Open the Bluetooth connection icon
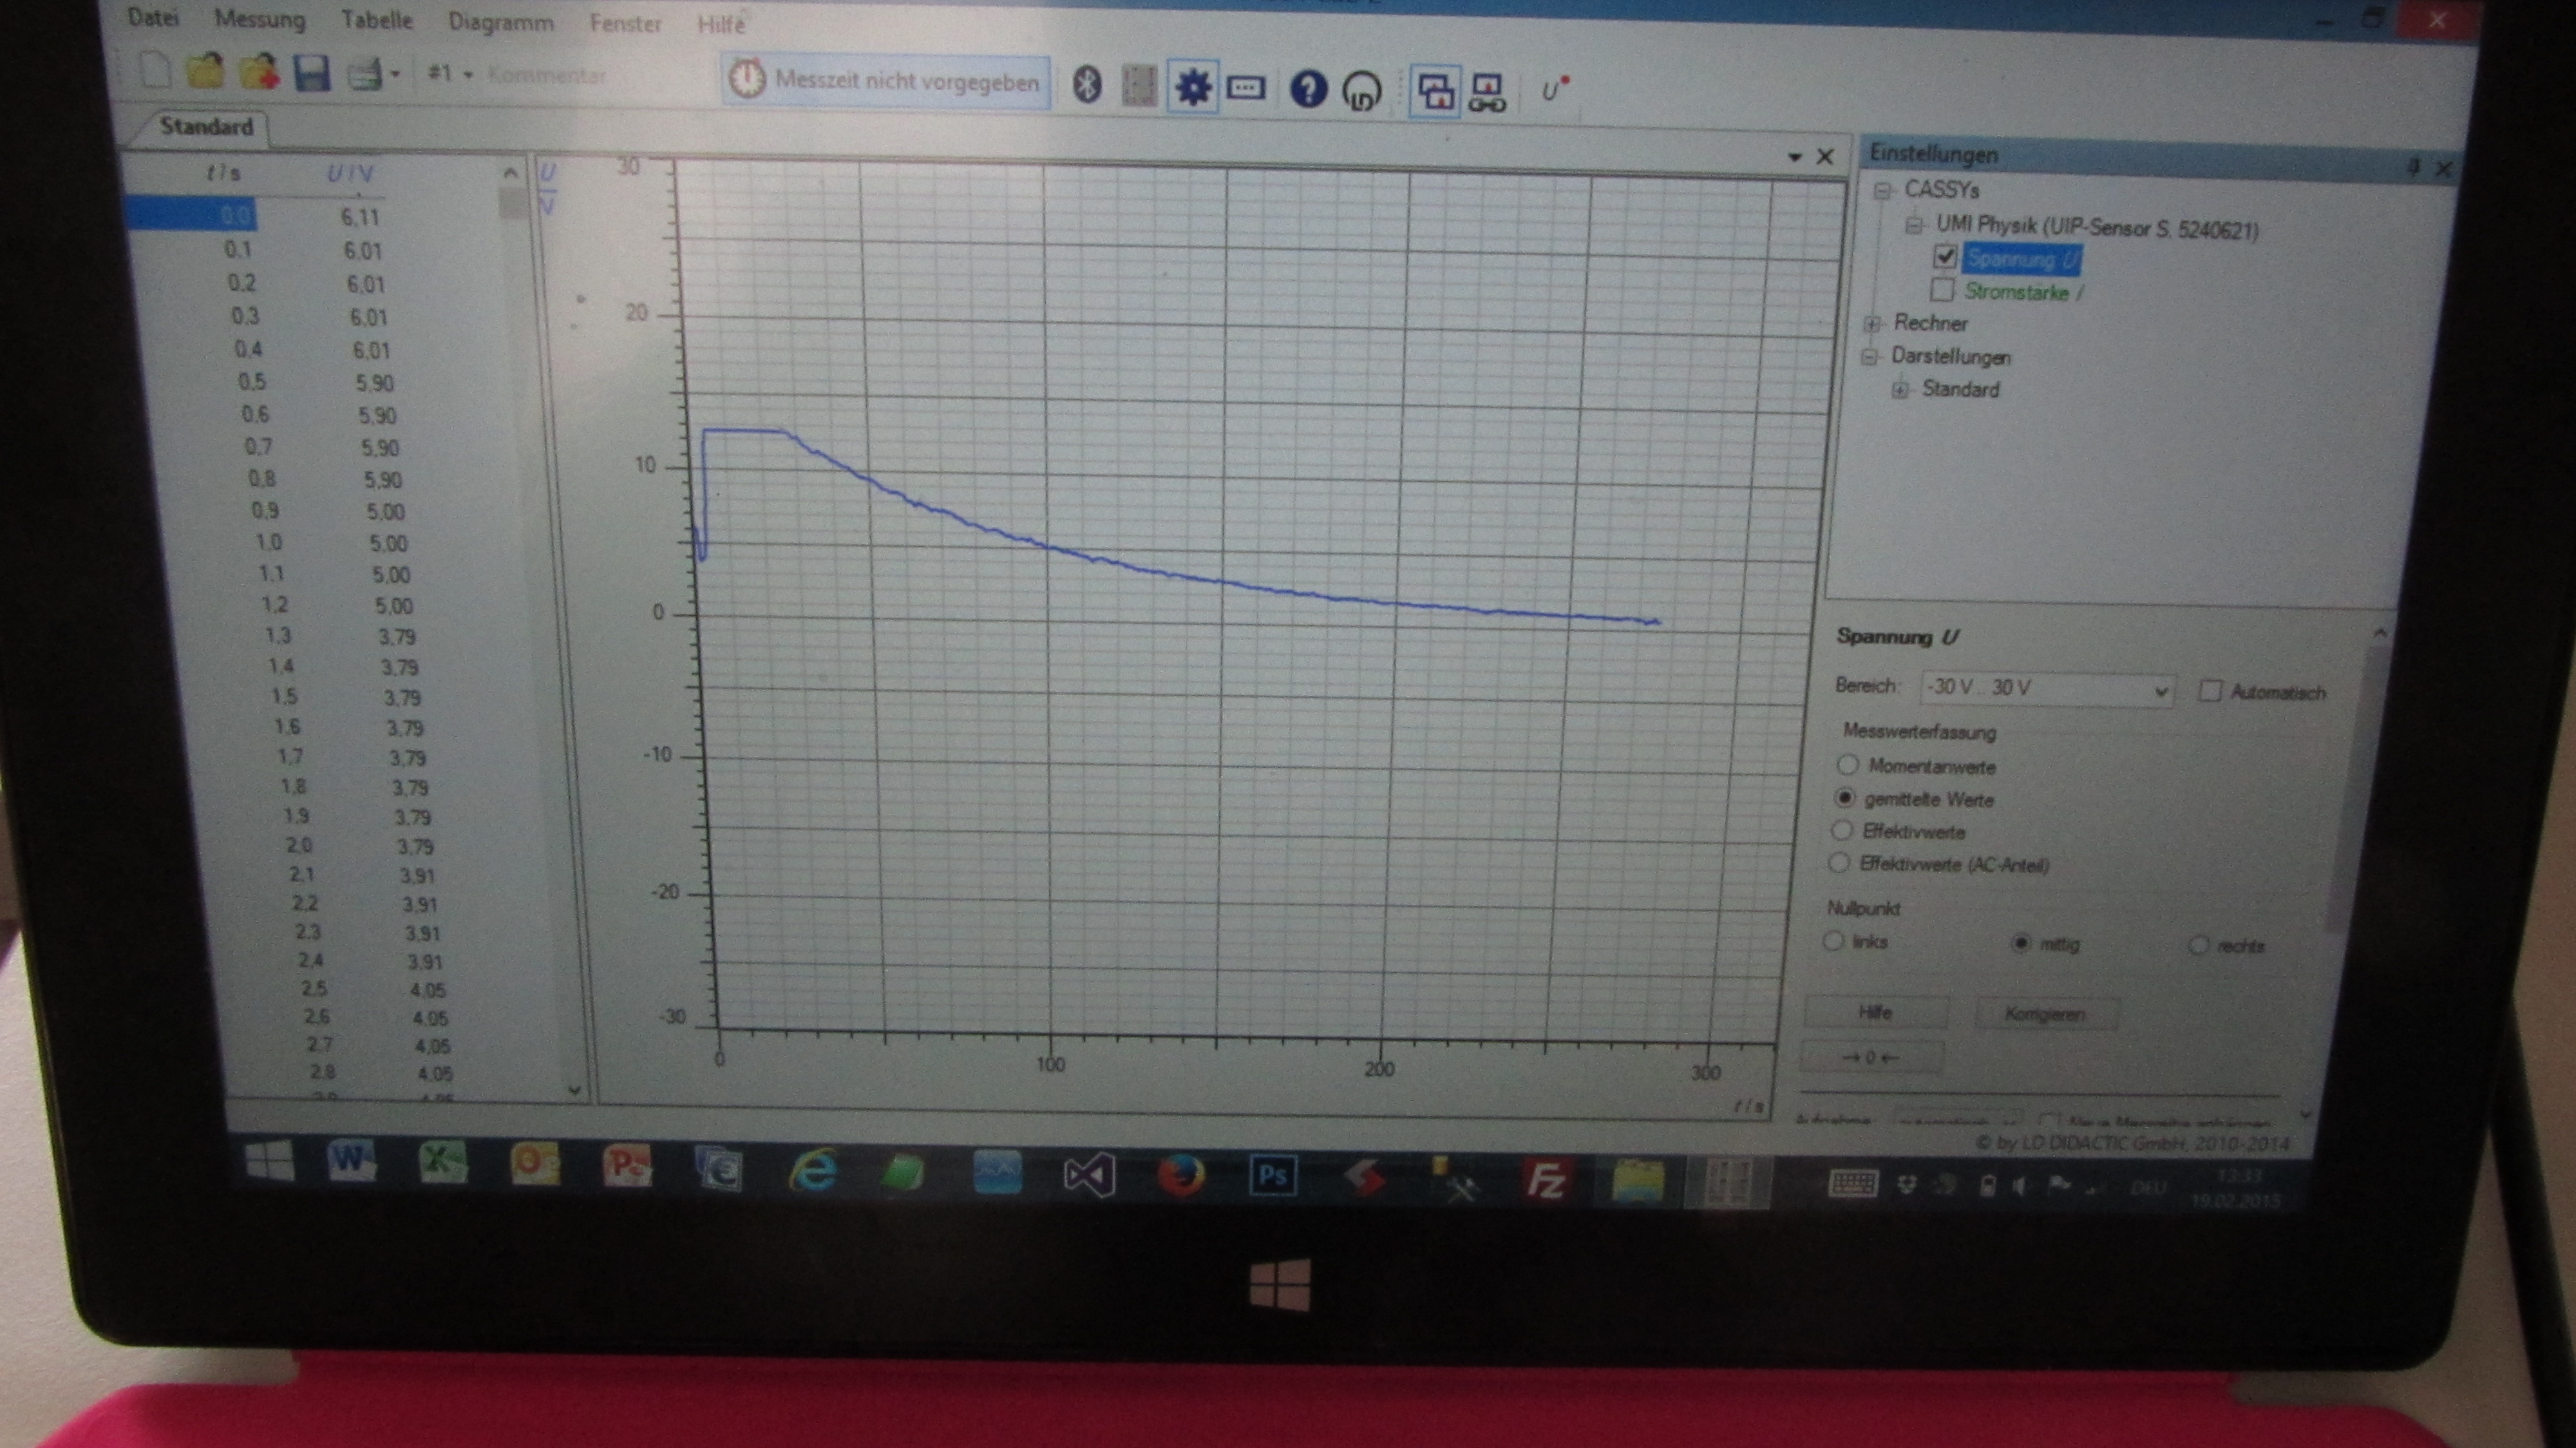2576x1448 pixels. tap(1087, 84)
